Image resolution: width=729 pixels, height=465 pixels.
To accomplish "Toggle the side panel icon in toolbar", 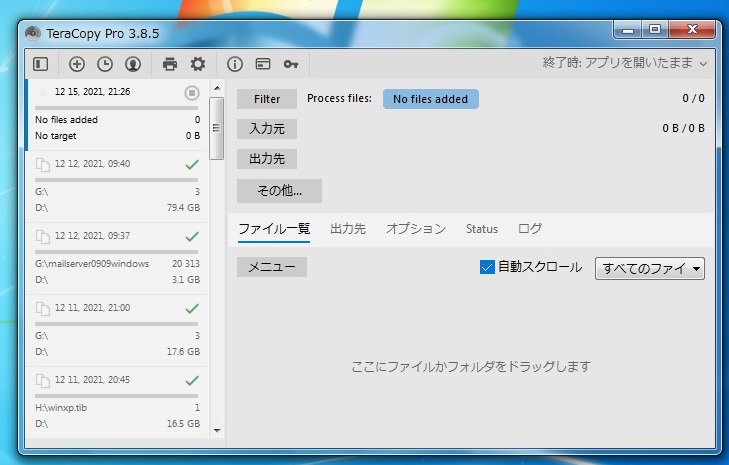I will pos(40,64).
